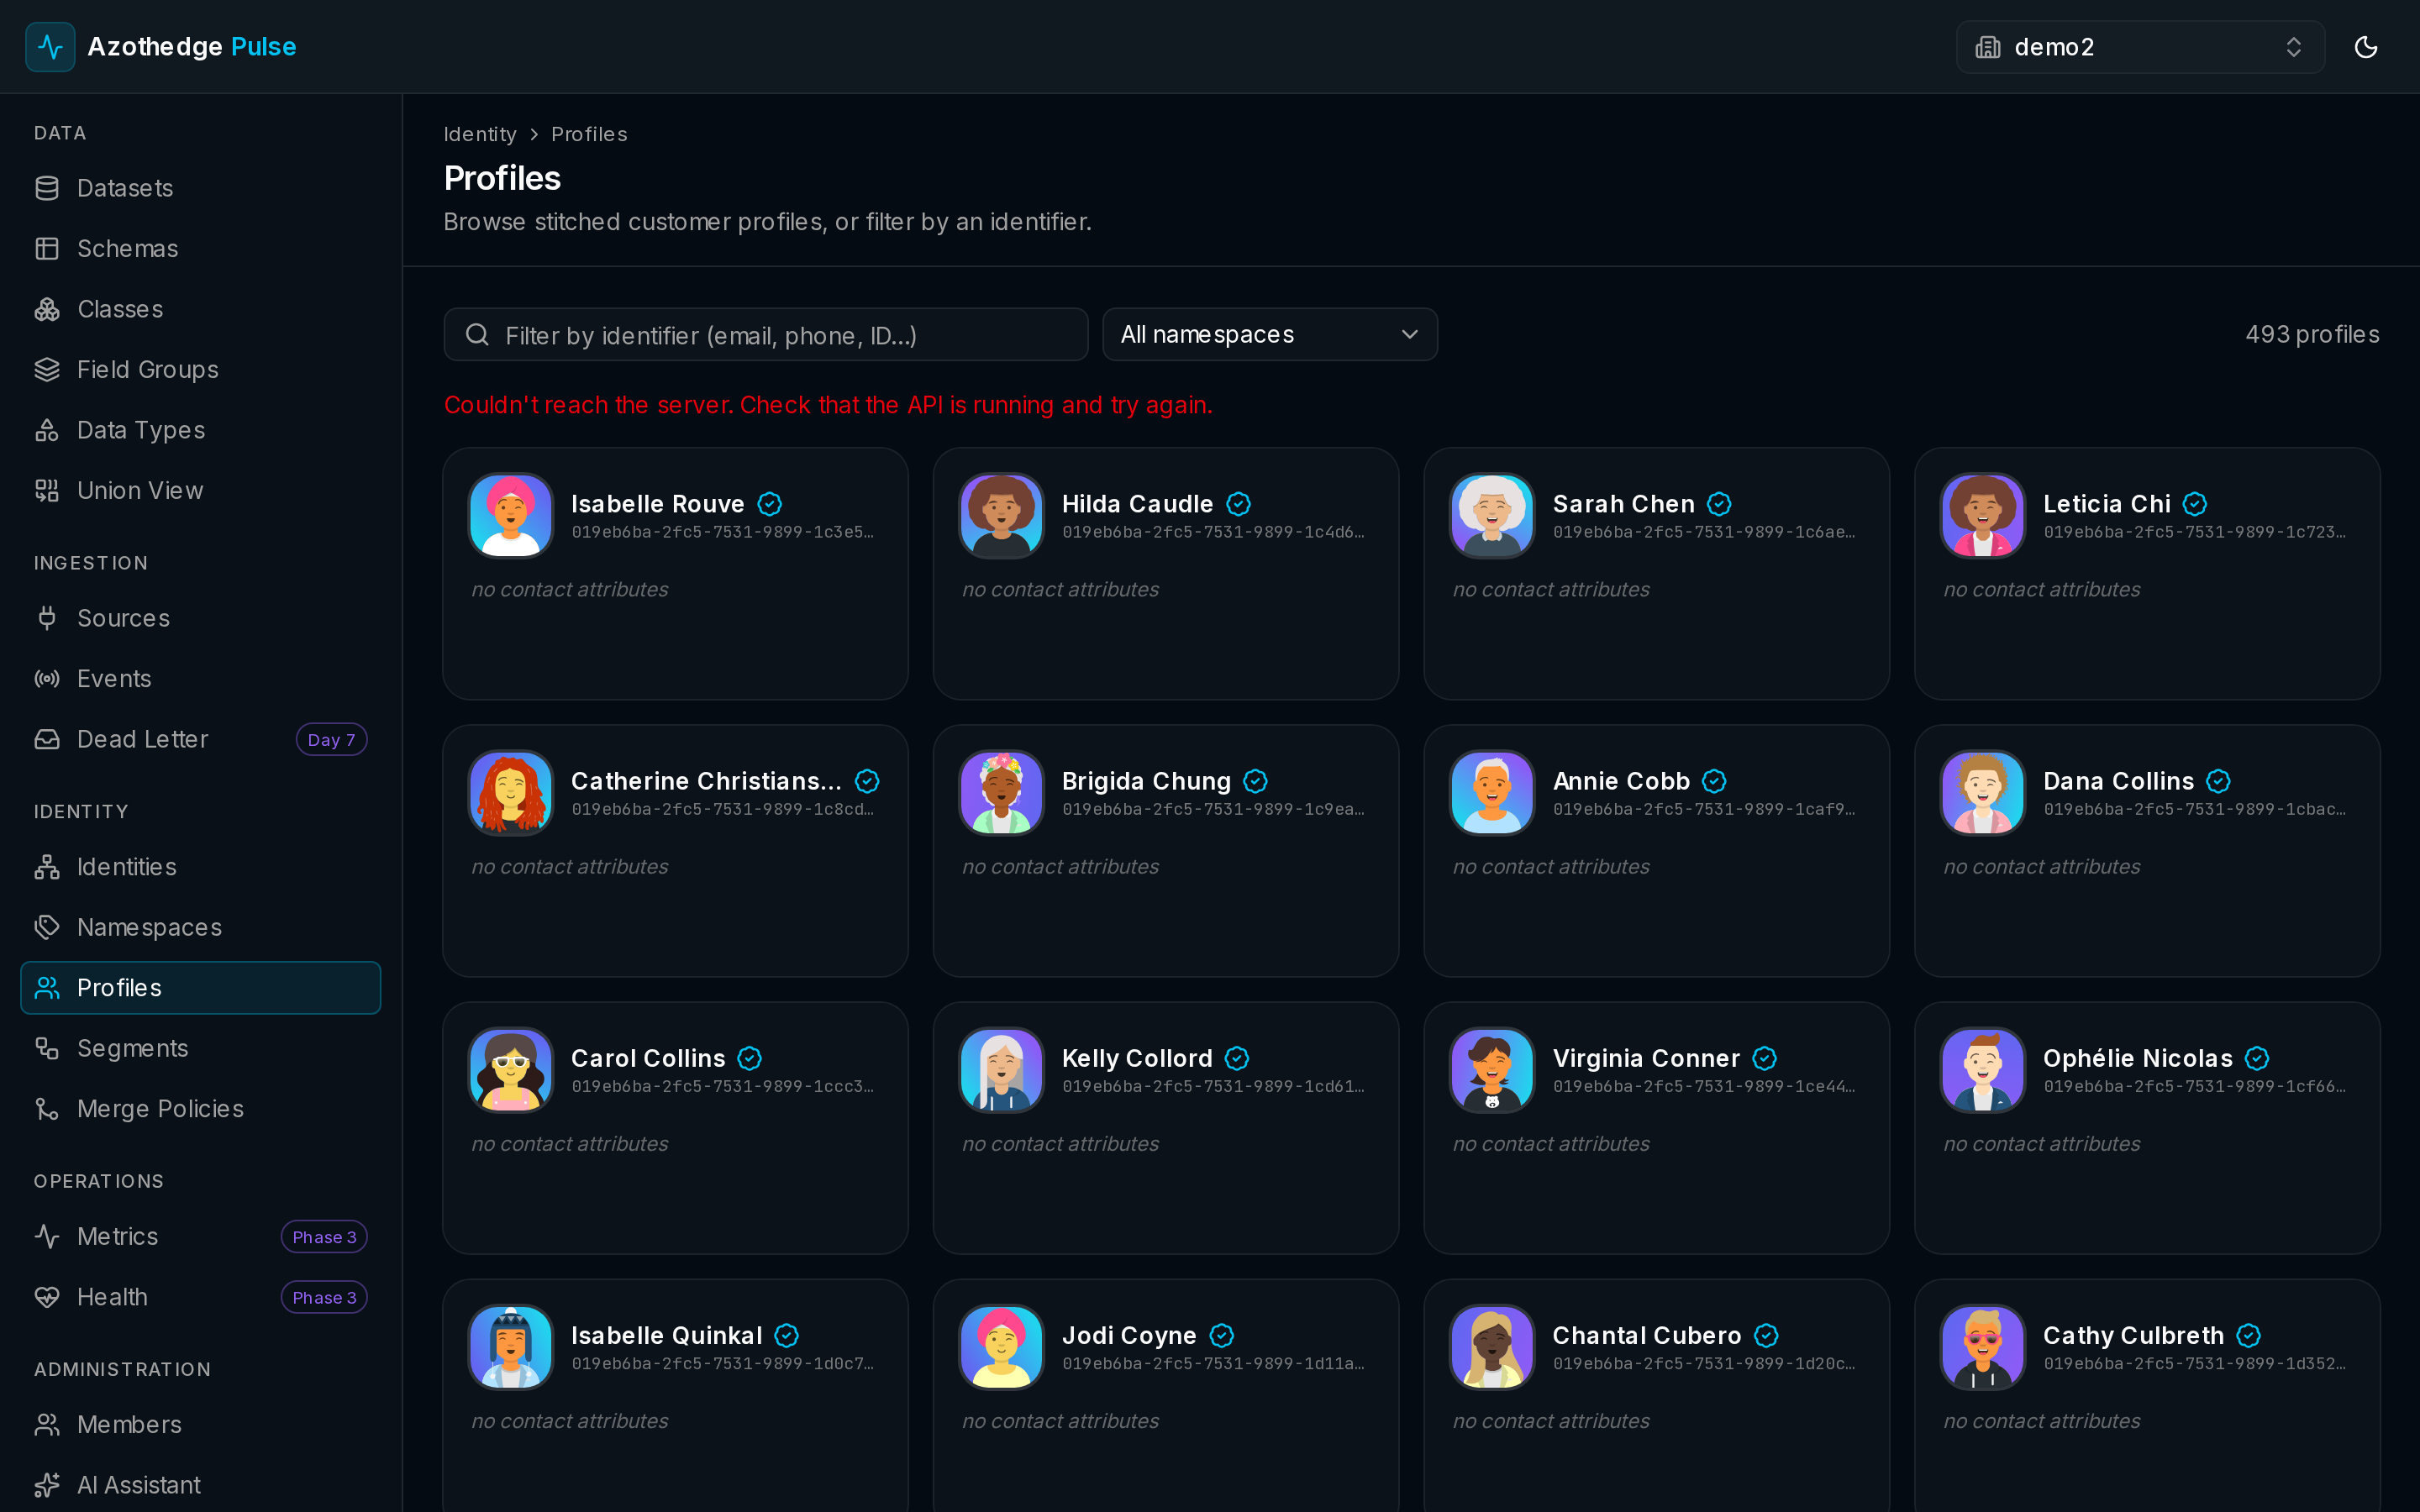This screenshot has height=1512, width=2420.
Task: Click Dana Collins' verified badge
Action: click(x=2218, y=781)
